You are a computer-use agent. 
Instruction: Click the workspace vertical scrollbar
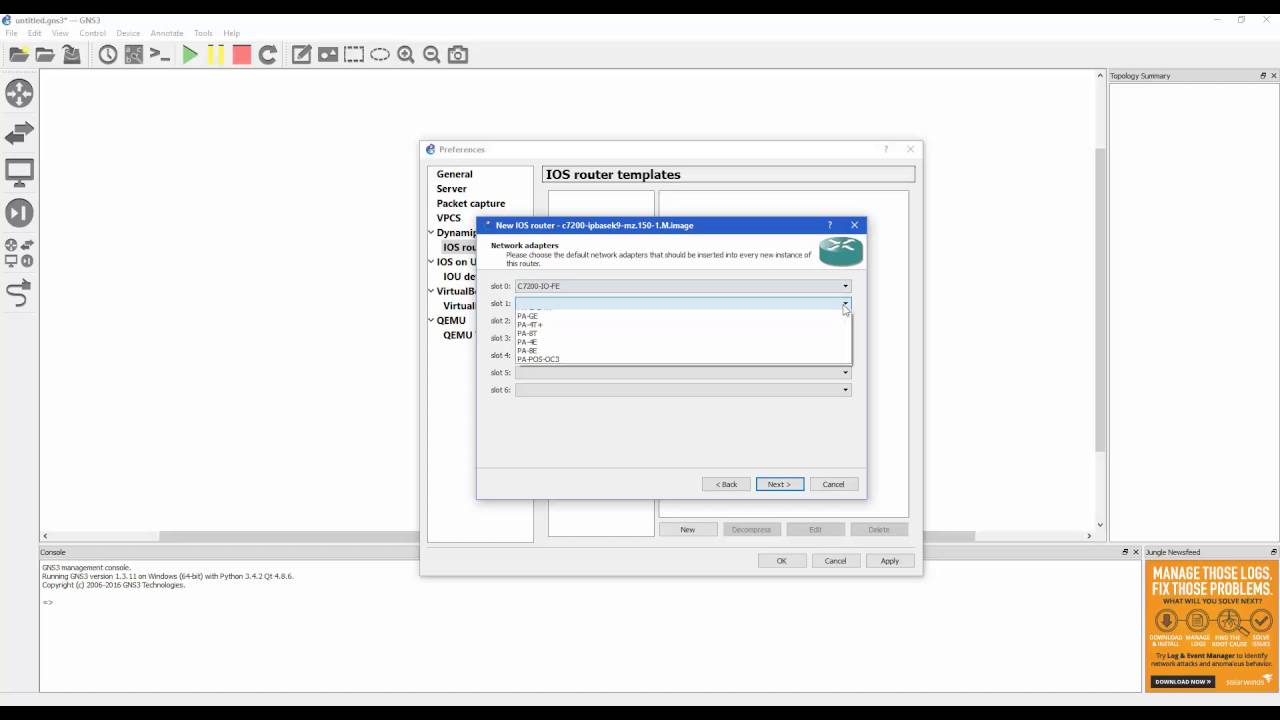click(x=1100, y=300)
